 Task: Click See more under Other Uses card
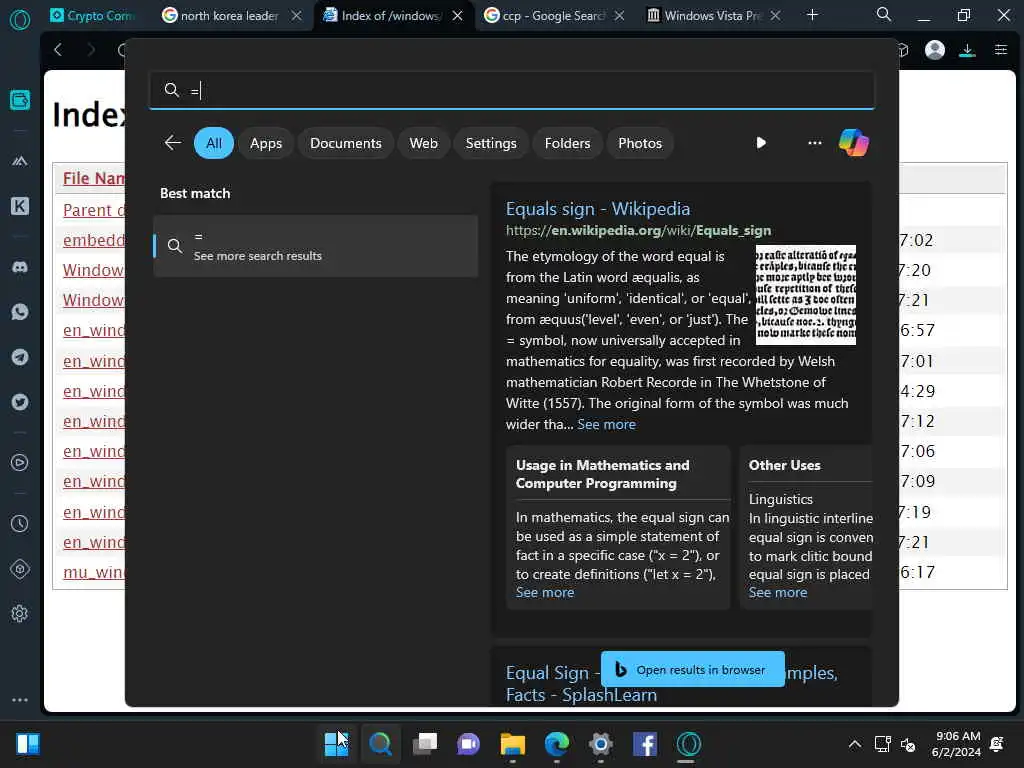777,592
